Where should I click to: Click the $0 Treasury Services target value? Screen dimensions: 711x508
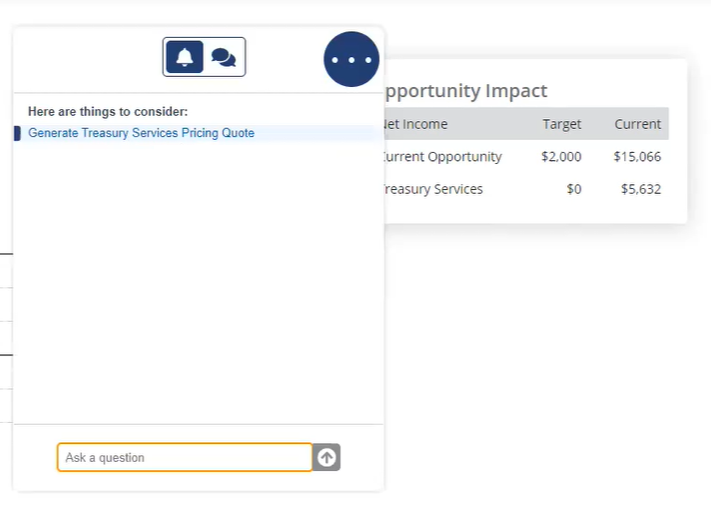(x=574, y=189)
